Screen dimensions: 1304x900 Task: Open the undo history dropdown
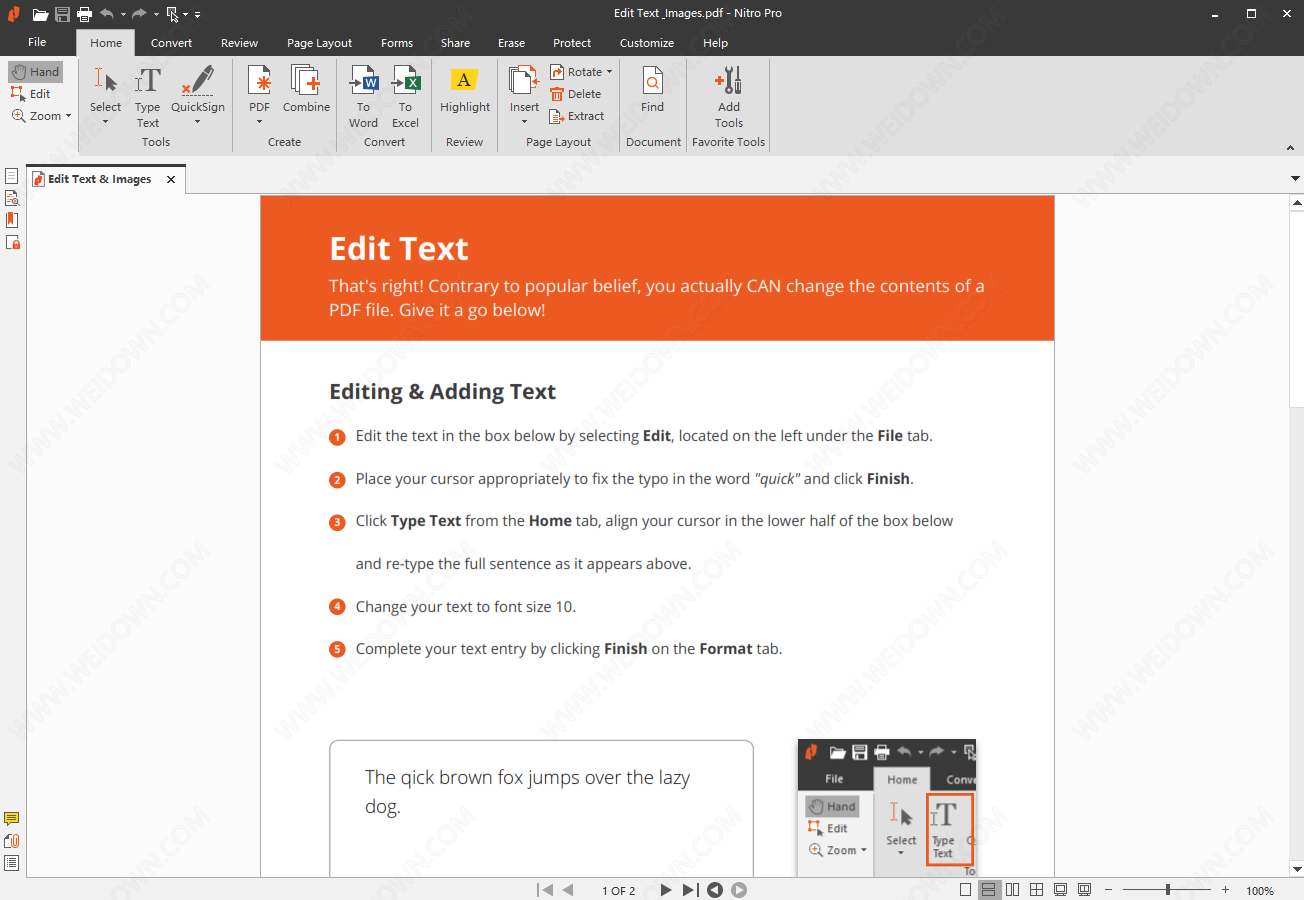123,14
